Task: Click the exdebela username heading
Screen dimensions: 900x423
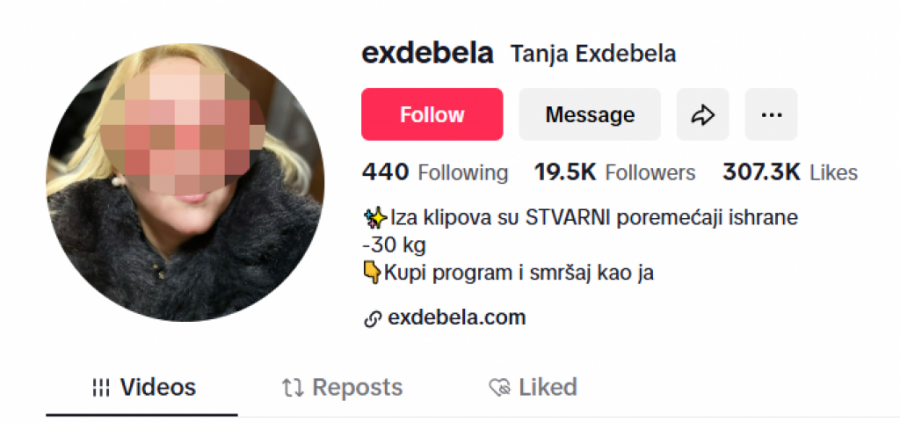Action: click(428, 53)
